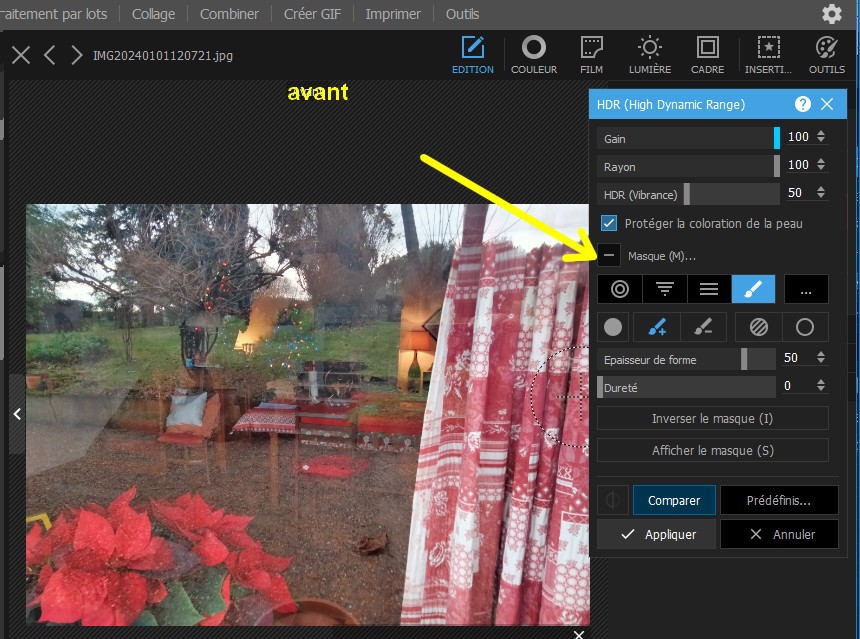Open the top Outils menu
The width and height of the screenshot is (860, 639).
462,14
